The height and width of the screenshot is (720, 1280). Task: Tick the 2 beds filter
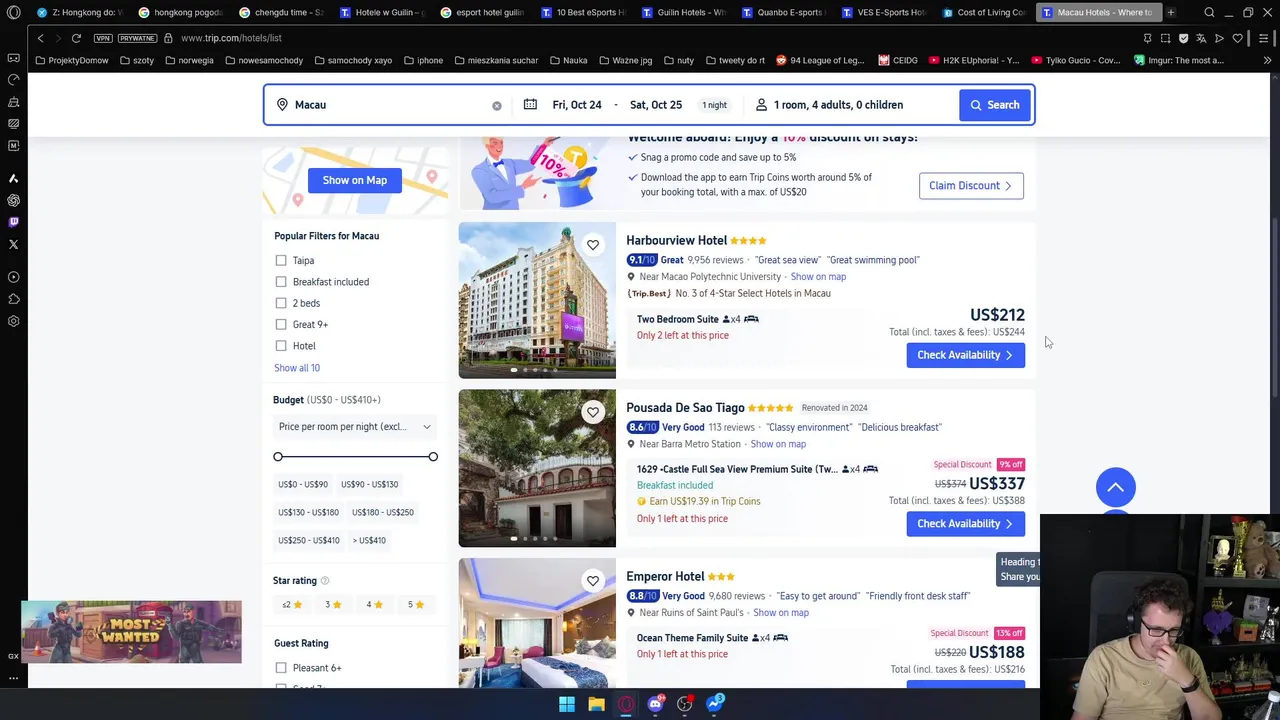pyautogui.click(x=281, y=303)
